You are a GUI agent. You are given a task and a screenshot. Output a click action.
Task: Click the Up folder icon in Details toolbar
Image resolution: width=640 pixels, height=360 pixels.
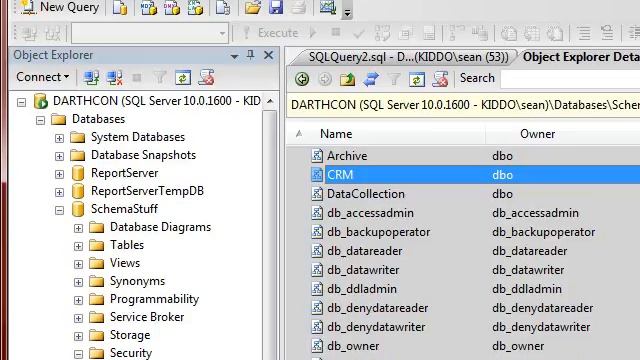pos(347,79)
